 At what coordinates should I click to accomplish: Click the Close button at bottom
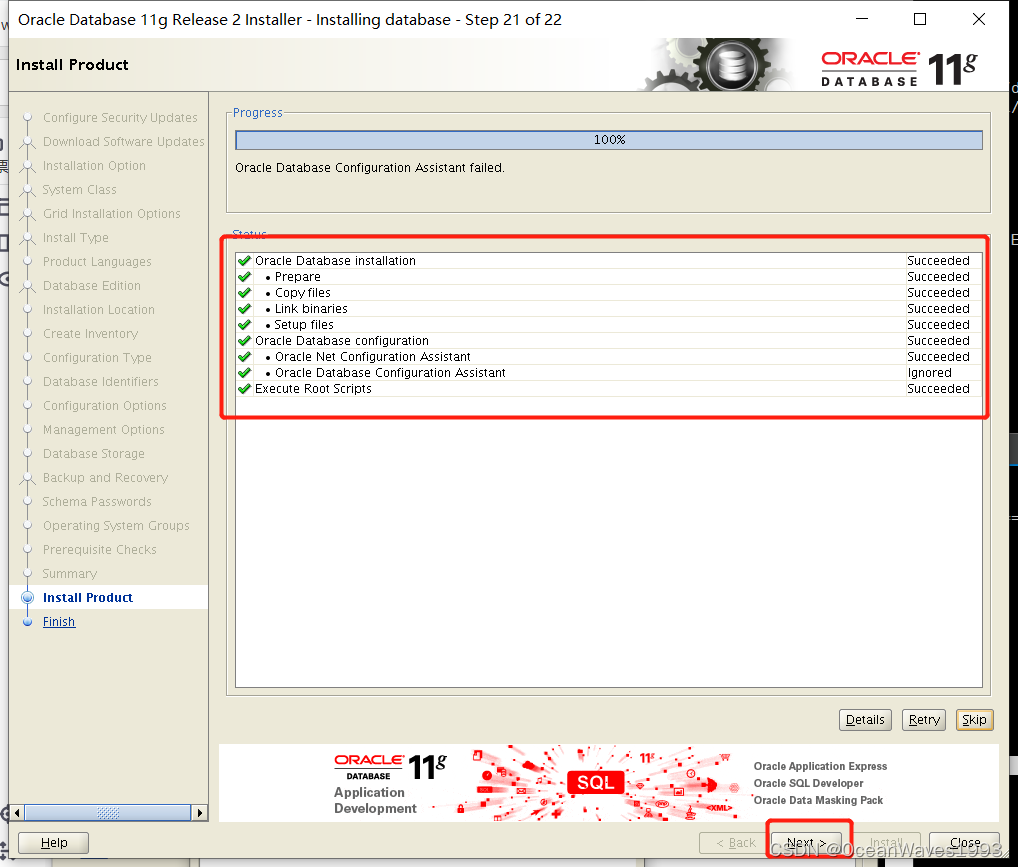point(964,842)
